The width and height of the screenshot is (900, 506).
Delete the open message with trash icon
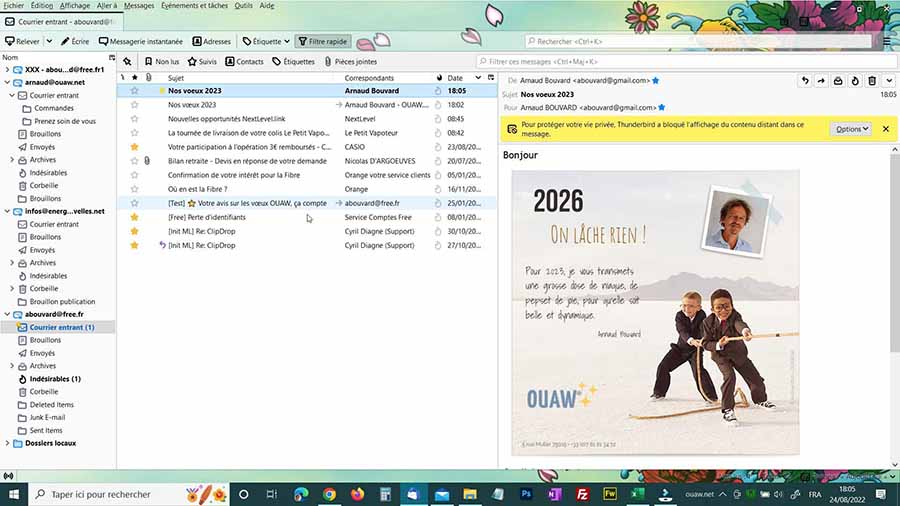872,80
